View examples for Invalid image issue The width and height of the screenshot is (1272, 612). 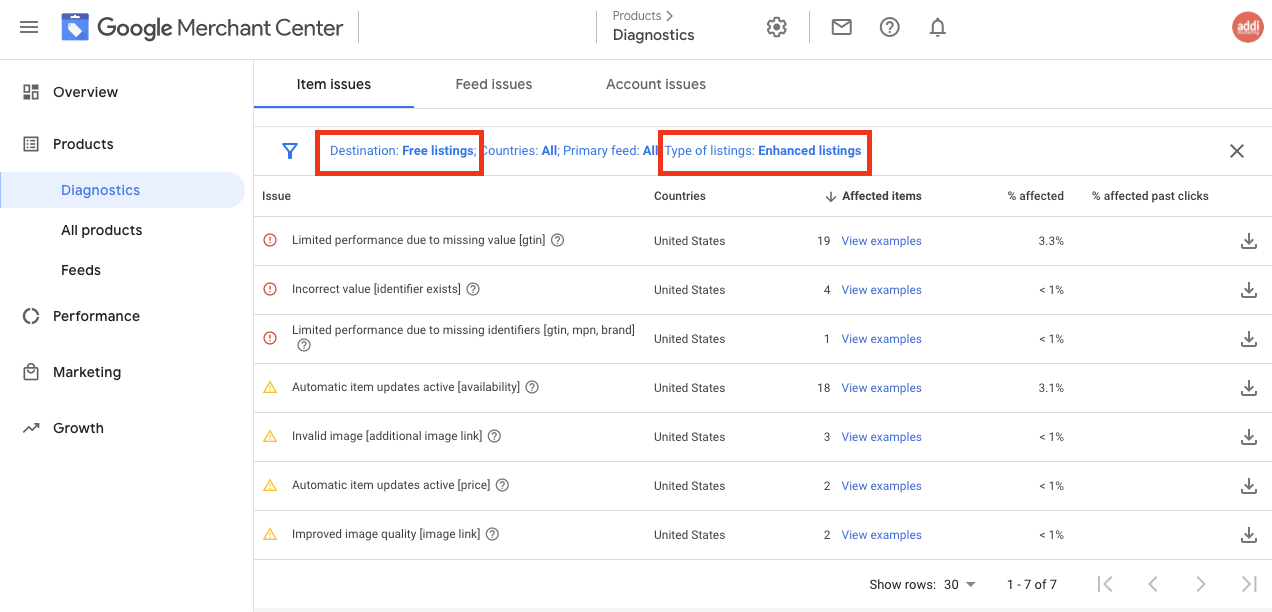point(881,437)
